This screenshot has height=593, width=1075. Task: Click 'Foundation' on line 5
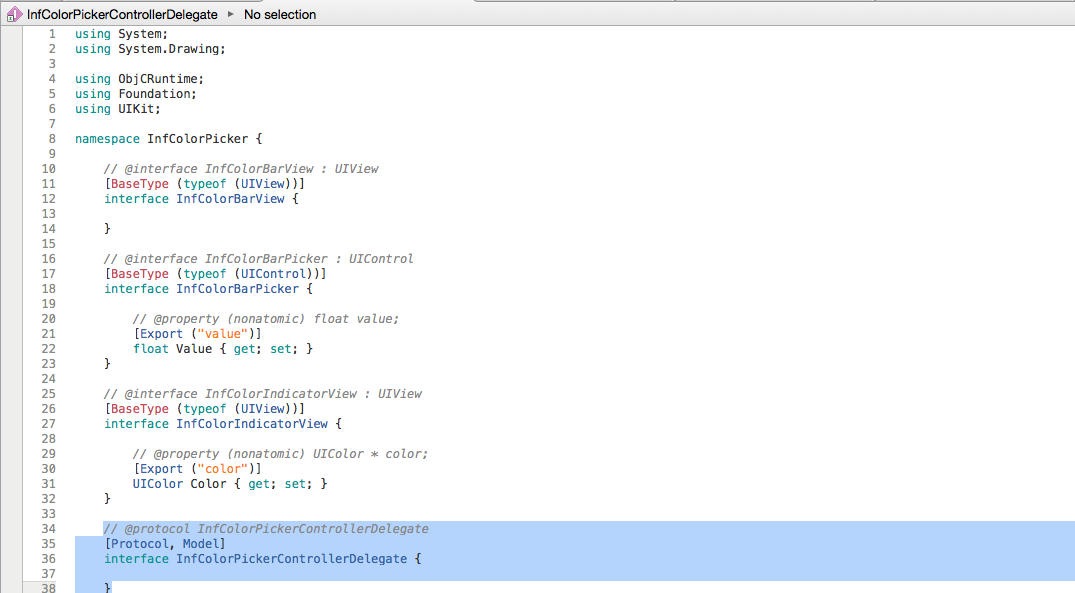click(x=154, y=94)
